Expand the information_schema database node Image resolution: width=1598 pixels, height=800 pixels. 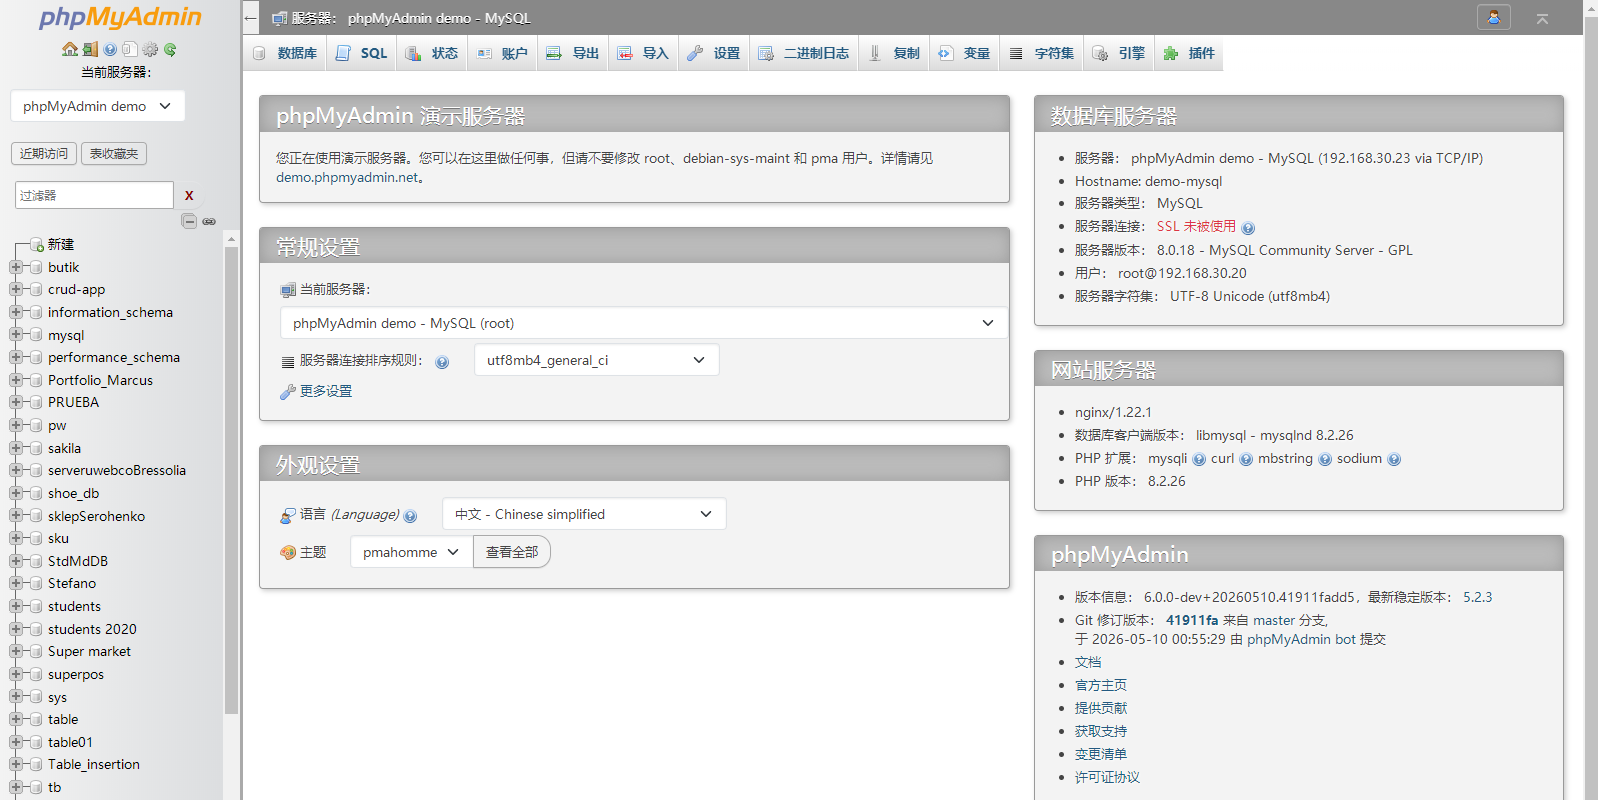[16, 312]
